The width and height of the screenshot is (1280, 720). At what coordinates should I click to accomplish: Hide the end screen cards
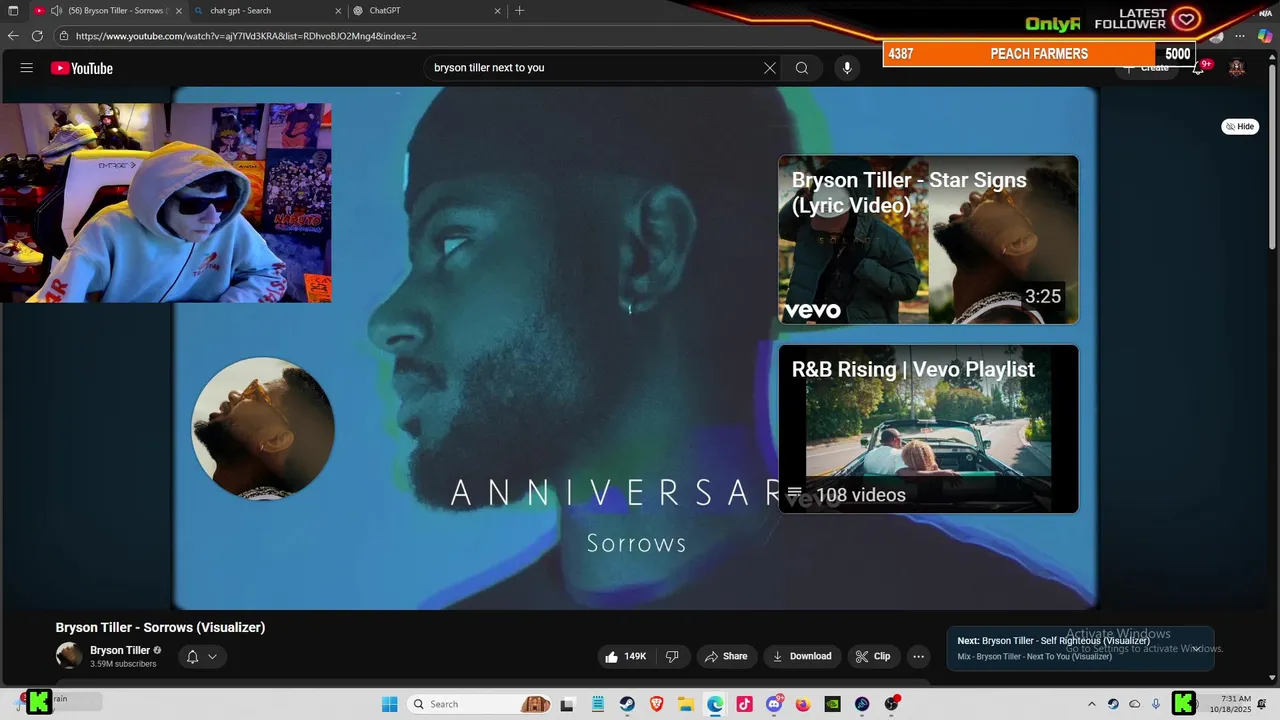pos(1240,126)
